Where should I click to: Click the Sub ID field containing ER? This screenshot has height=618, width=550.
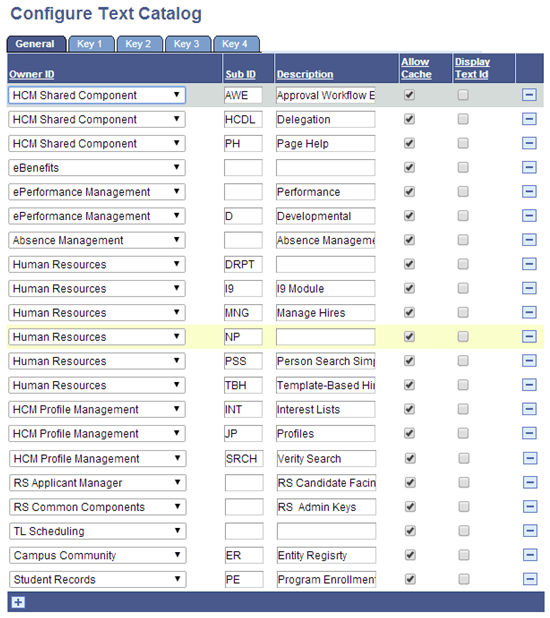(244, 555)
